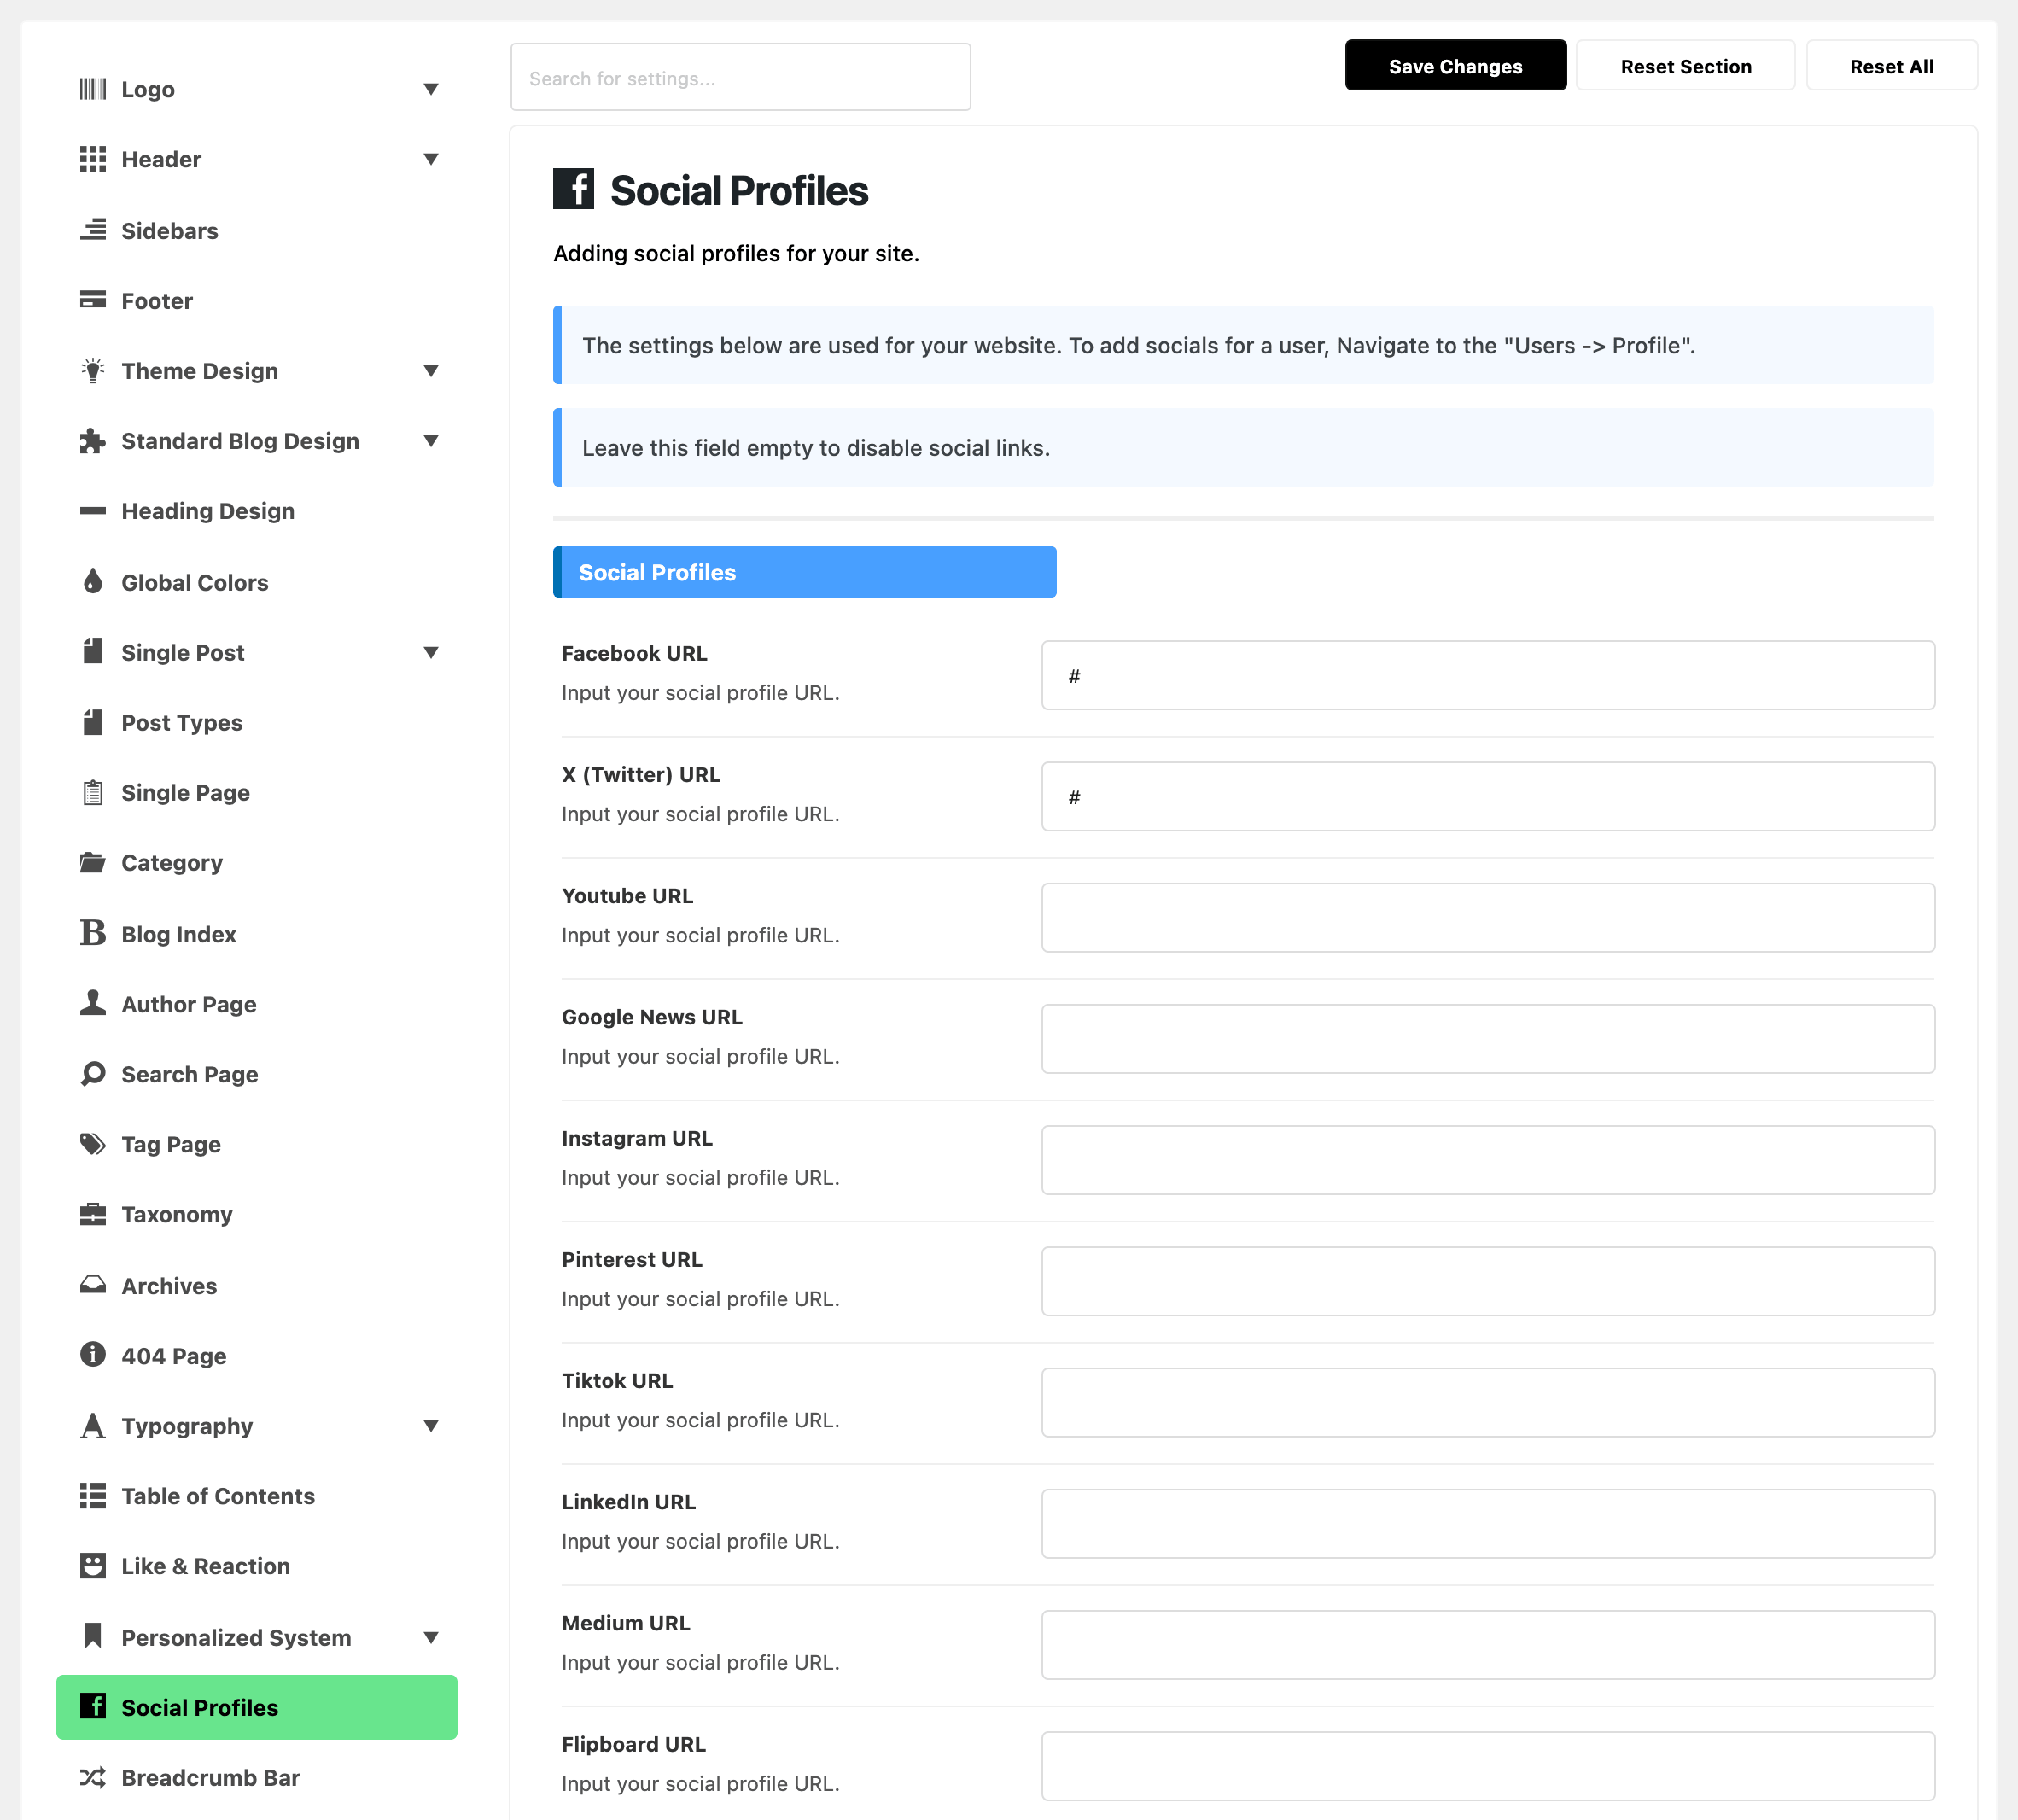Click the X (Twitter) URL input field
Screen dimensions: 2018x1820
[x=1488, y=797]
